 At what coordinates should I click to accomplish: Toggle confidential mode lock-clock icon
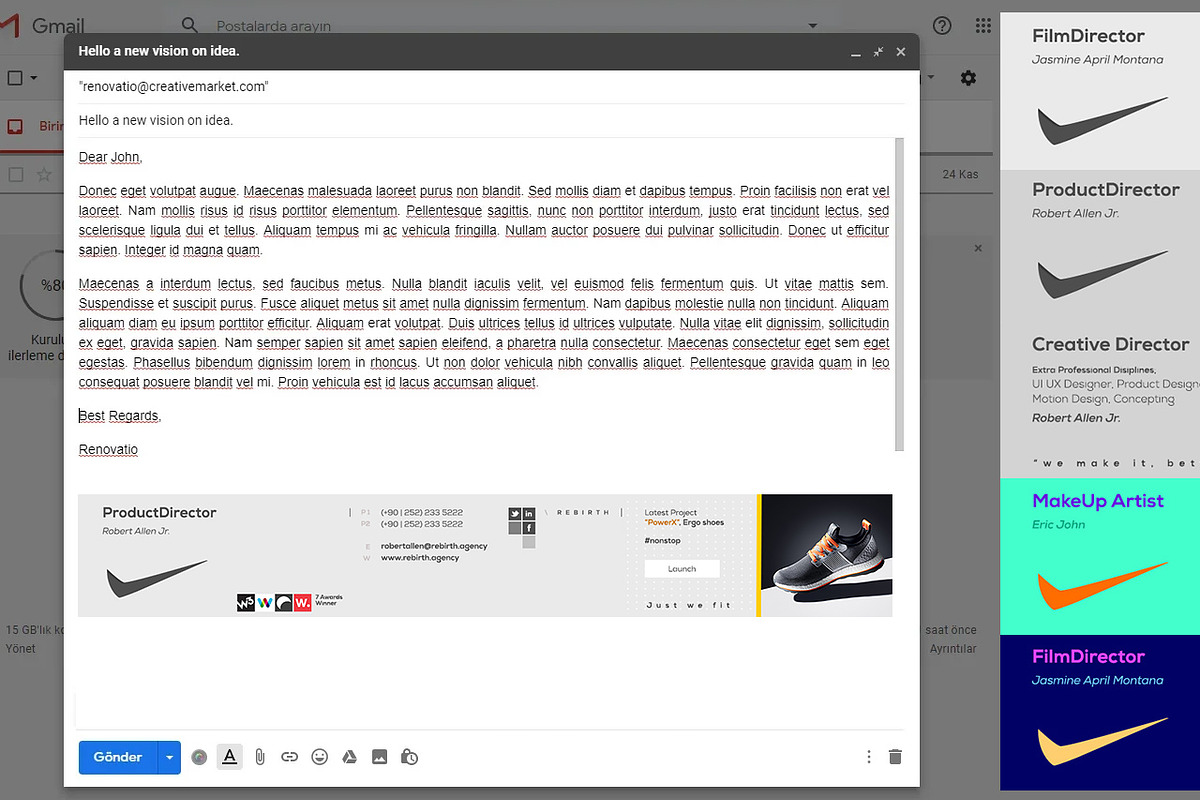click(409, 757)
